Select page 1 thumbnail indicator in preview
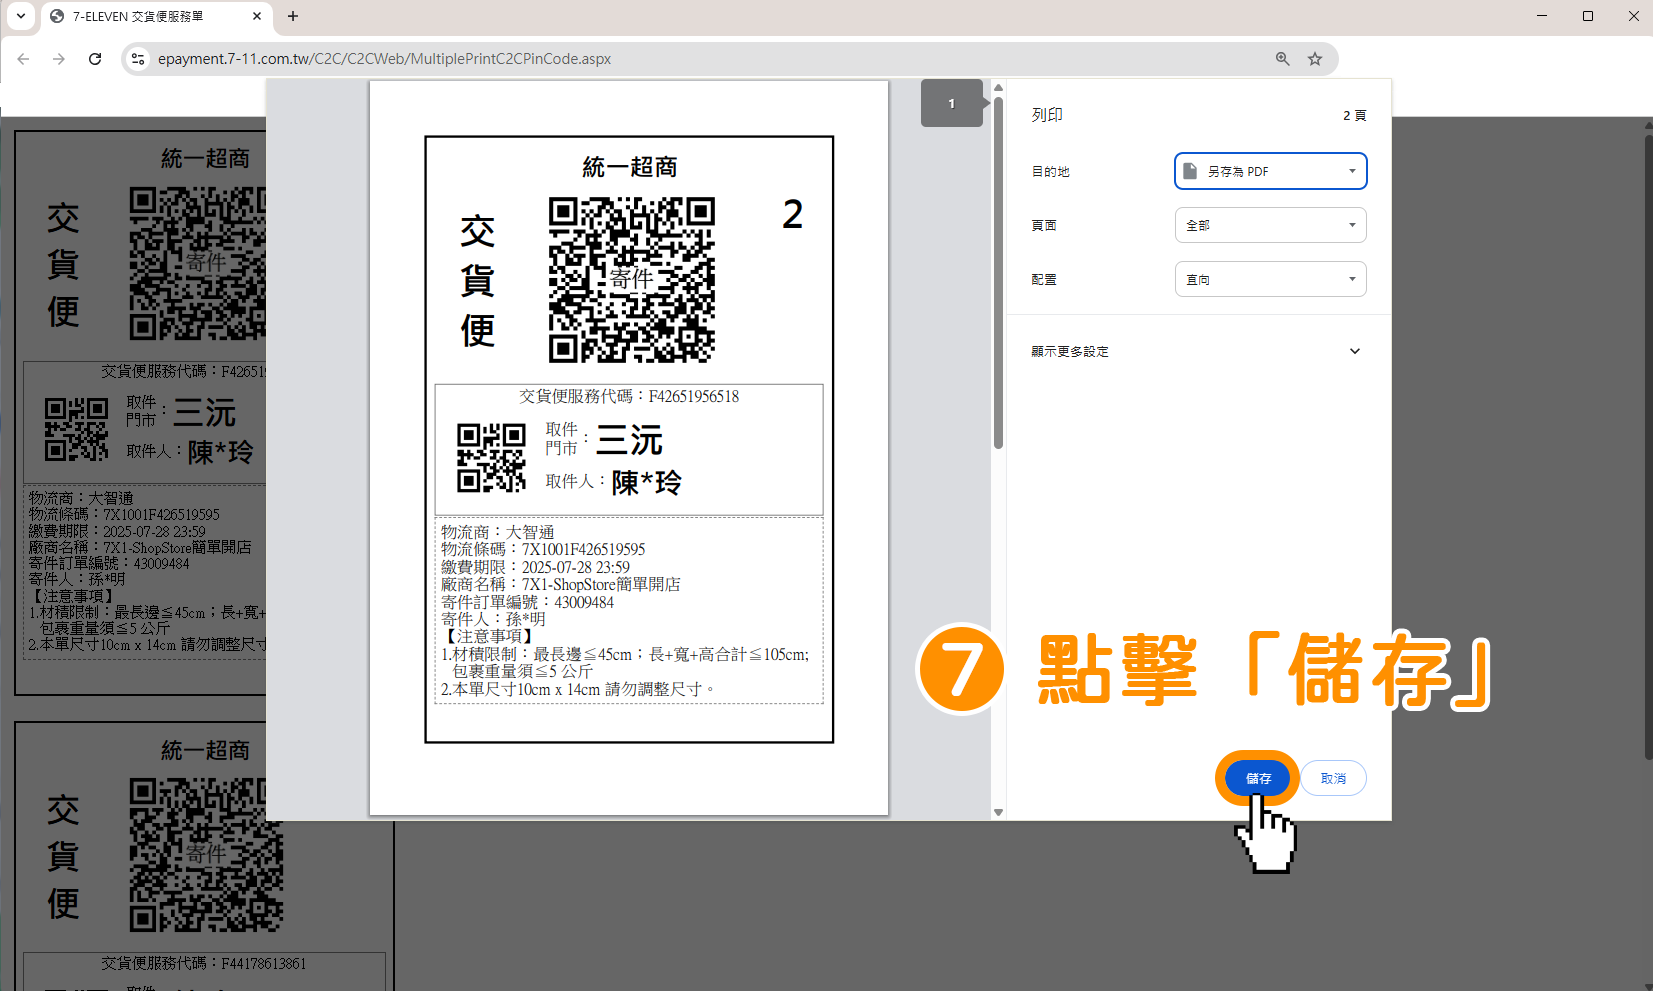Screen dimensions: 1653x991 pos(952,103)
